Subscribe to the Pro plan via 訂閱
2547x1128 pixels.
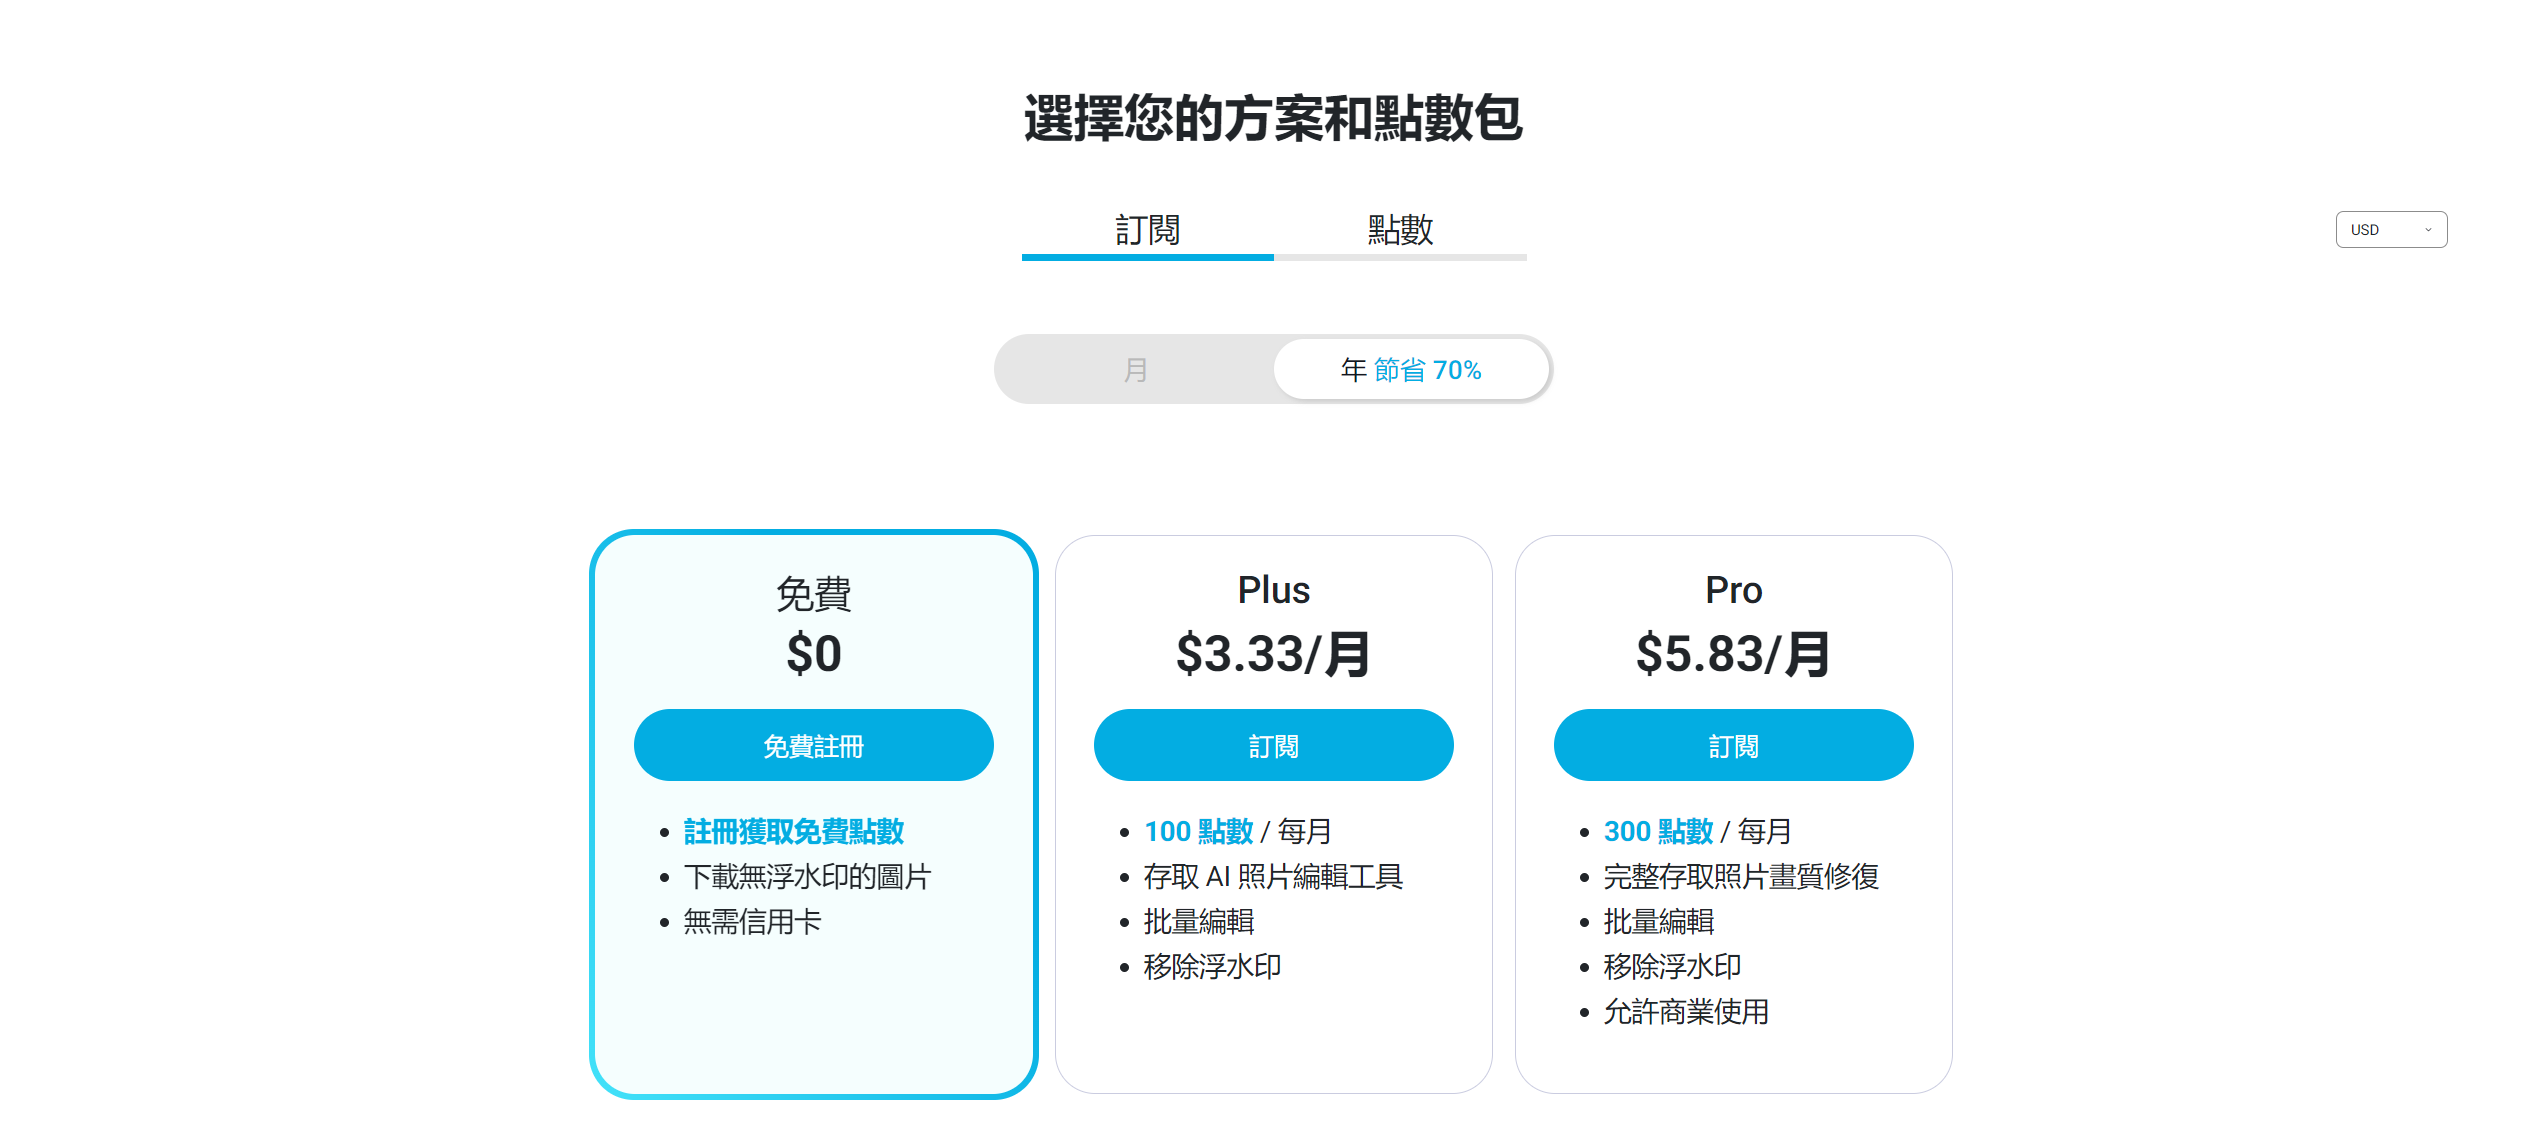tap(1733, 746)
